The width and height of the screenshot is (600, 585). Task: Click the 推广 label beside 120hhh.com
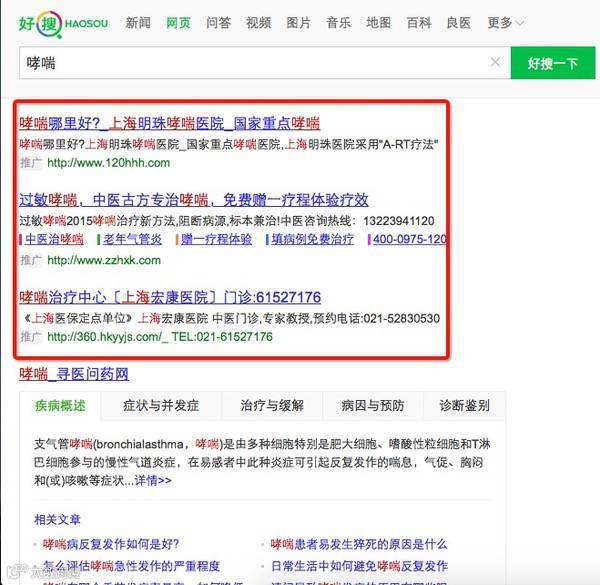tap(31, 163)
